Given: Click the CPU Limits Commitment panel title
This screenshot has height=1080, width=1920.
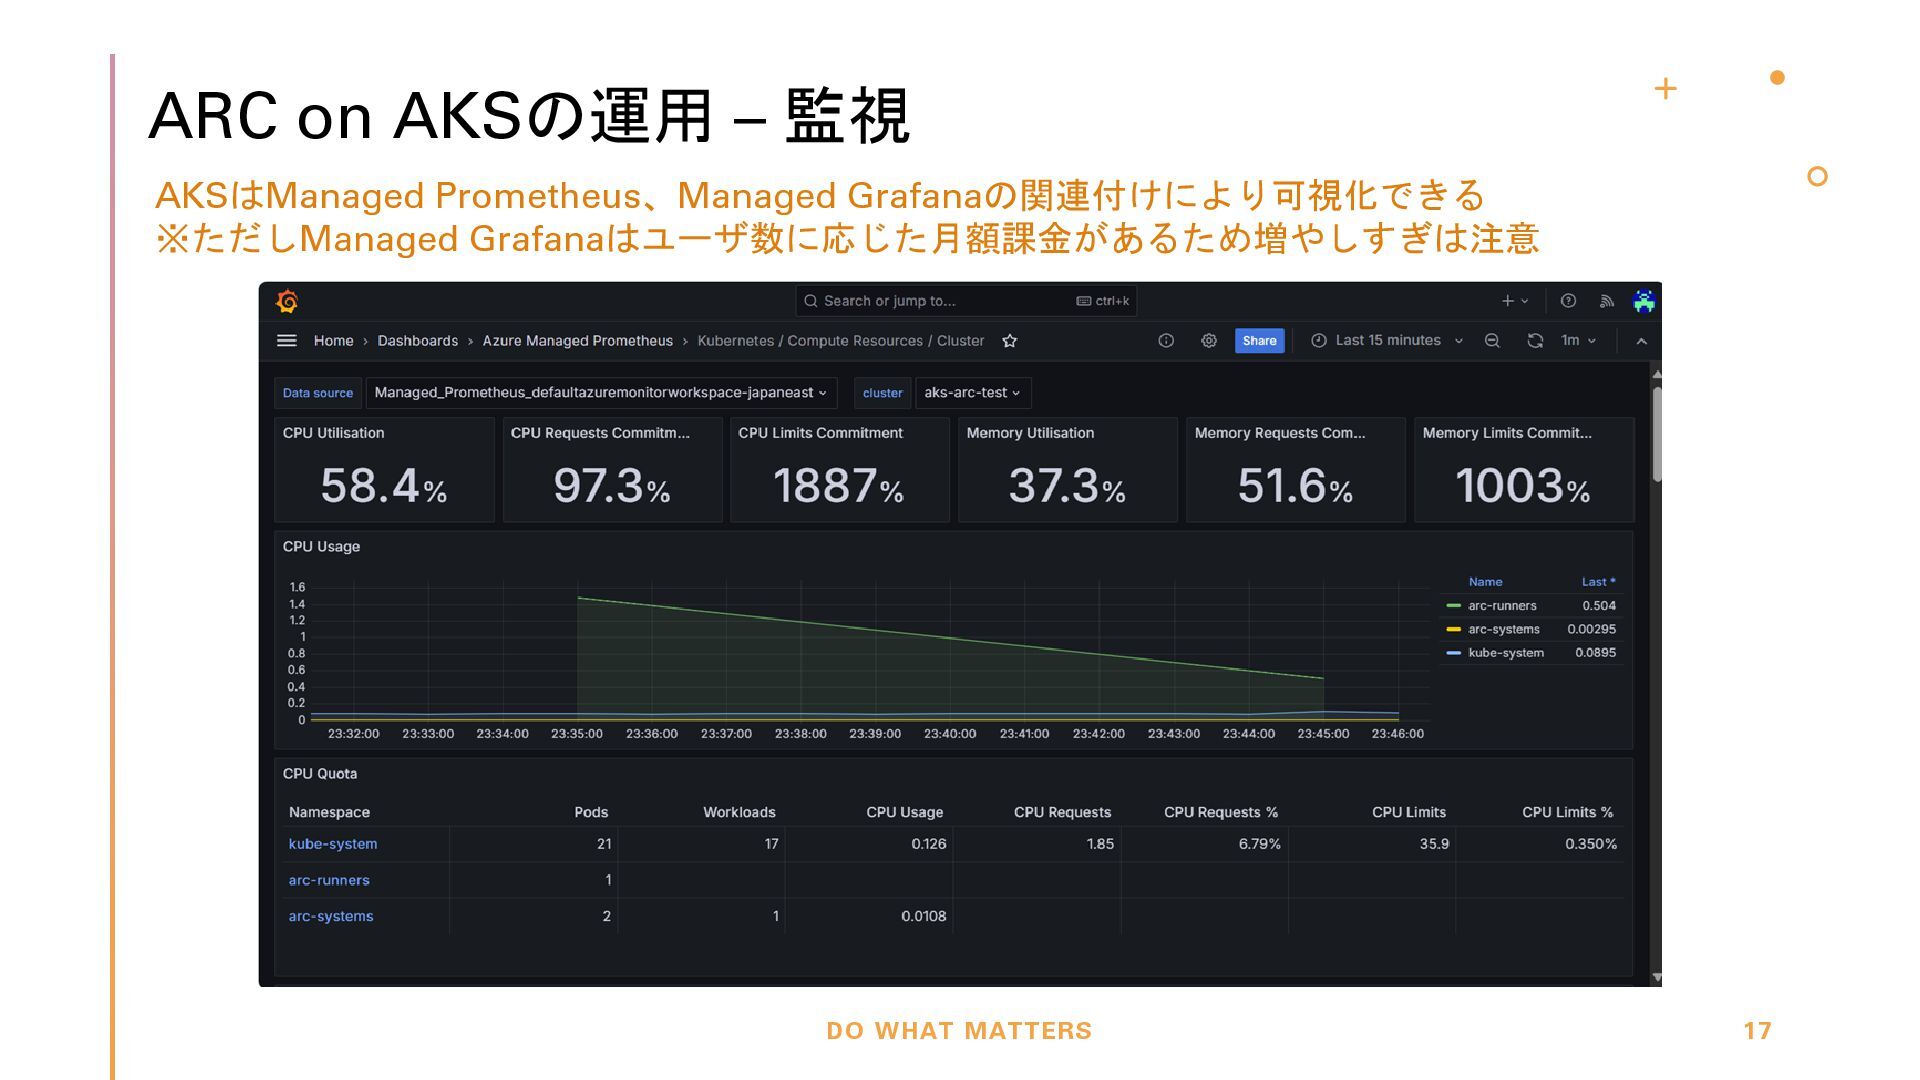Looking at the screenshot, I should click(820, 433).
